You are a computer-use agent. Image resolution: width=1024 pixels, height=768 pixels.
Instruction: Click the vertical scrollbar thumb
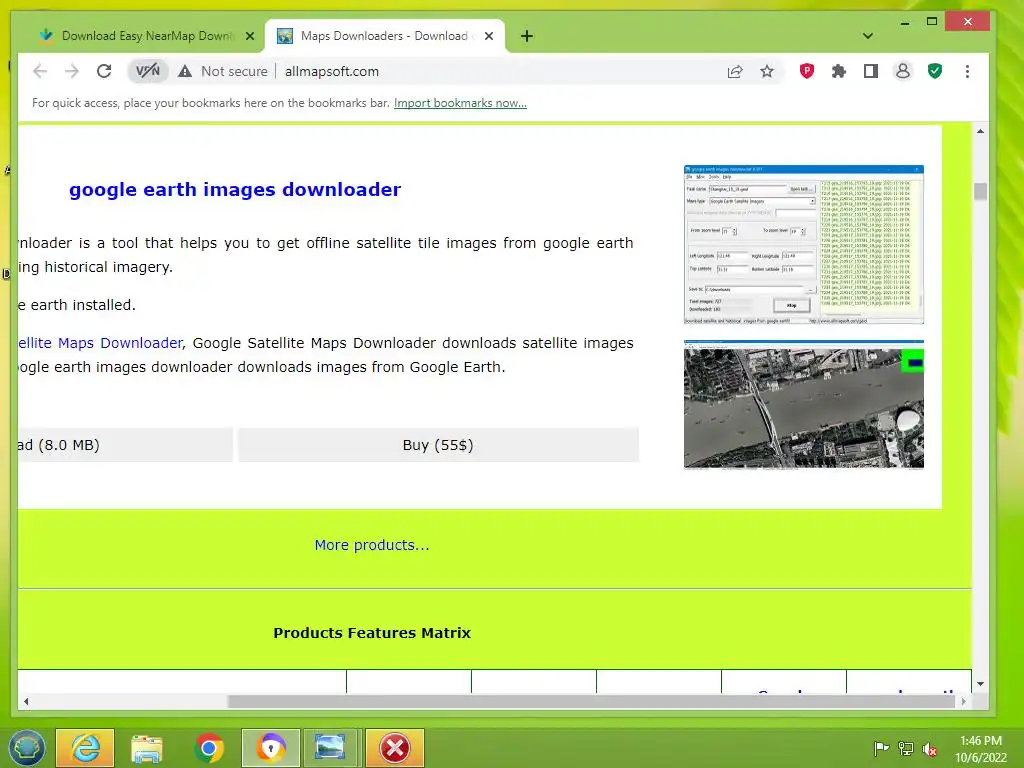pyautogui.click(x=980, y=191)
